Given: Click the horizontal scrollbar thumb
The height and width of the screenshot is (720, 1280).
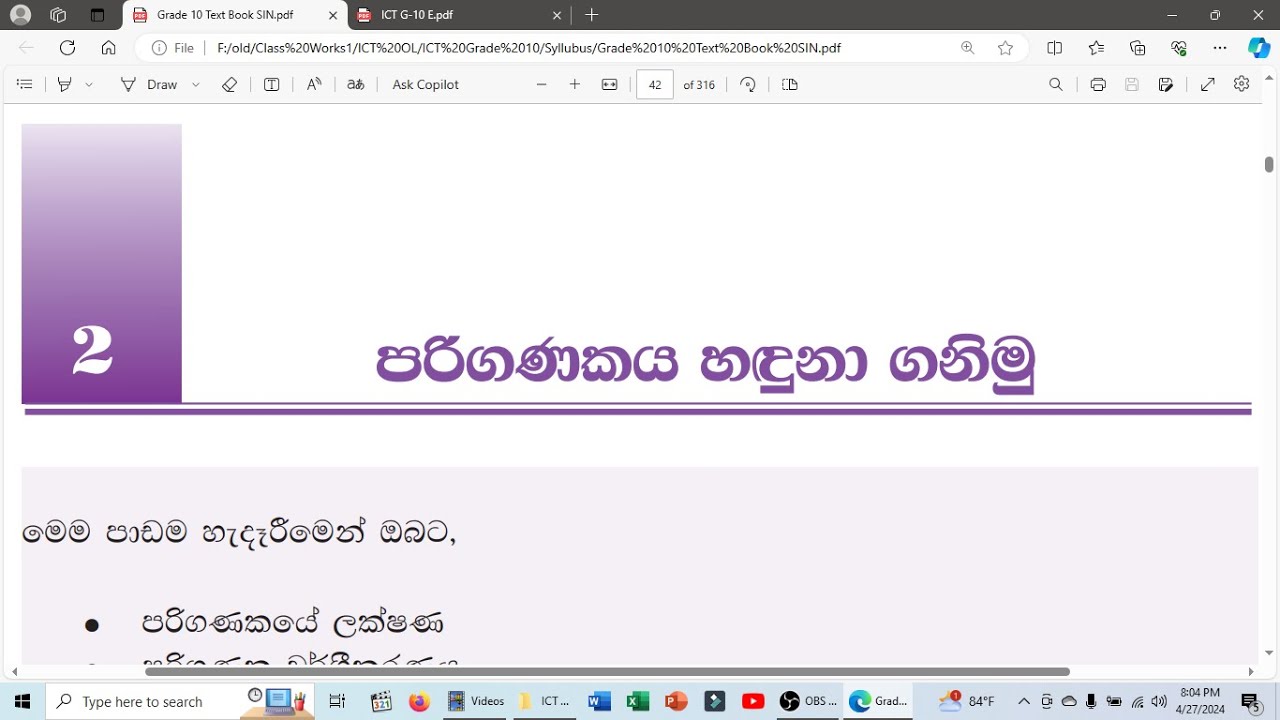Looking at the screenshot, I should click(x=607, y=672).
